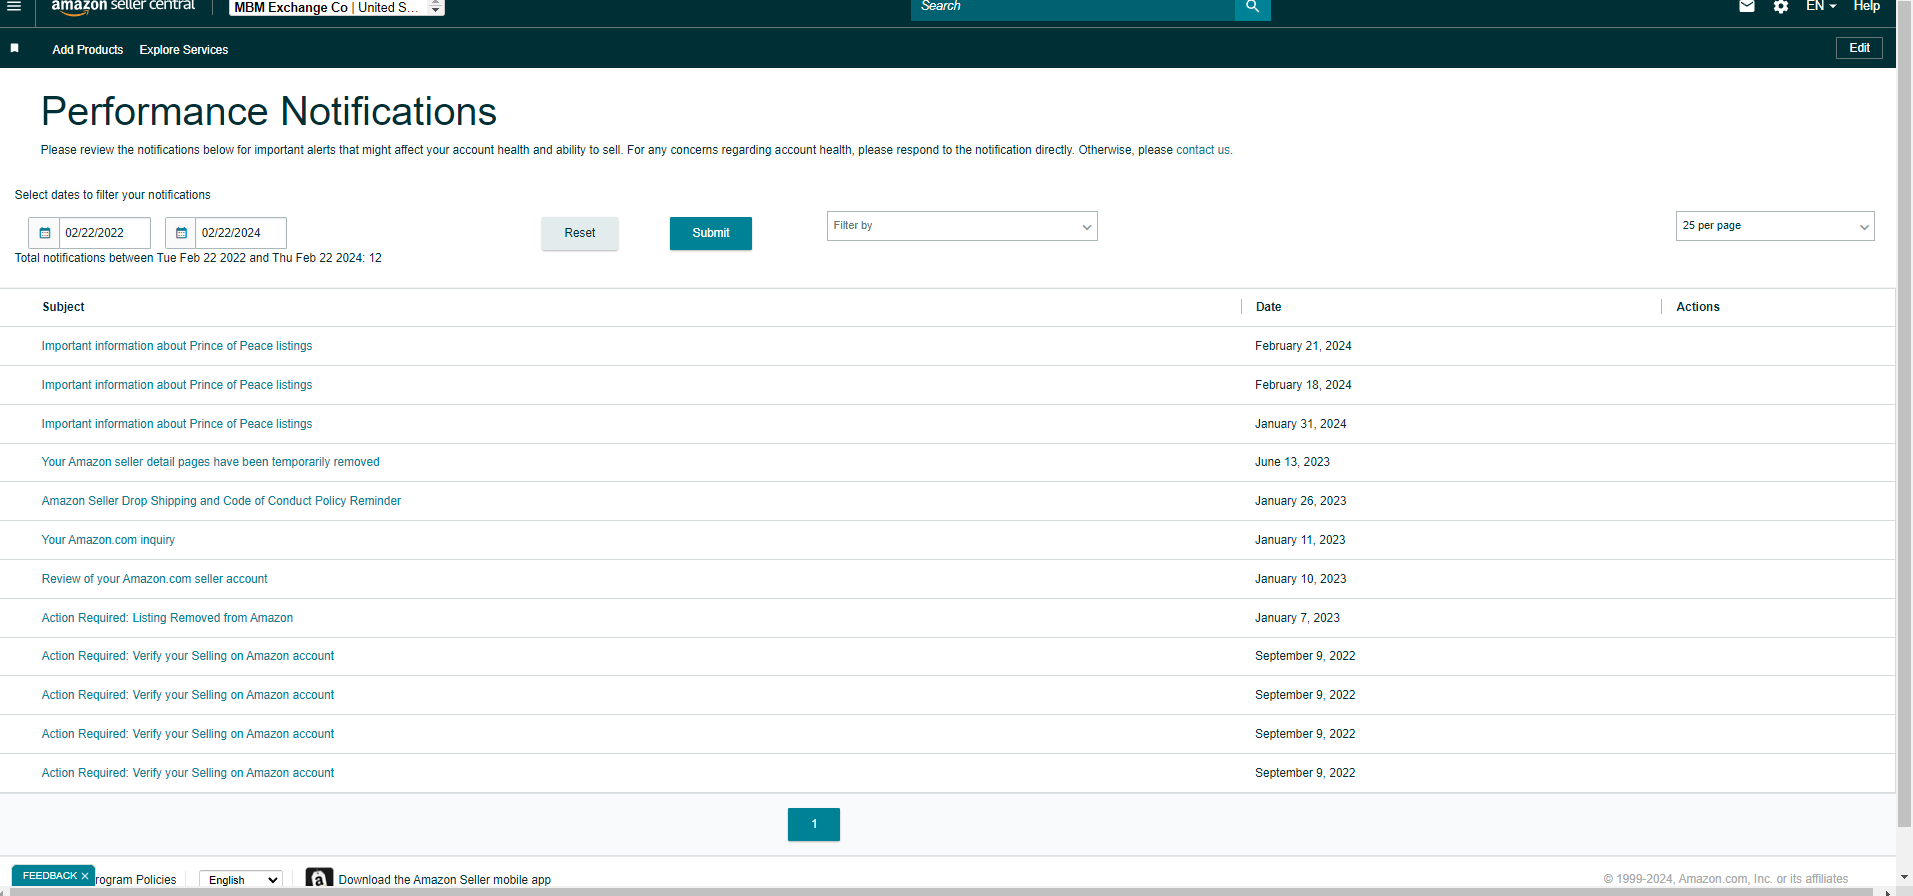Follow the contact us link
Viewport: 1913px width, 896px height.
click(x=1203, y=150)
